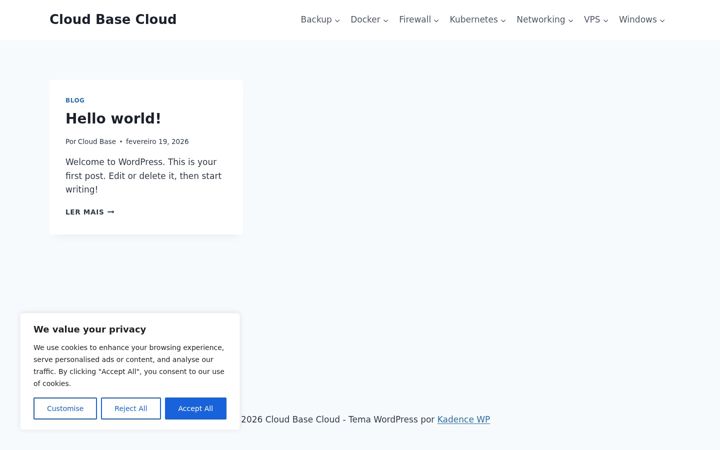Image resolution: width=720 pixels, height=450 pixels.
Task: Select the Welcome to WordPress excerpt text
Action: [x=143, y=175]
